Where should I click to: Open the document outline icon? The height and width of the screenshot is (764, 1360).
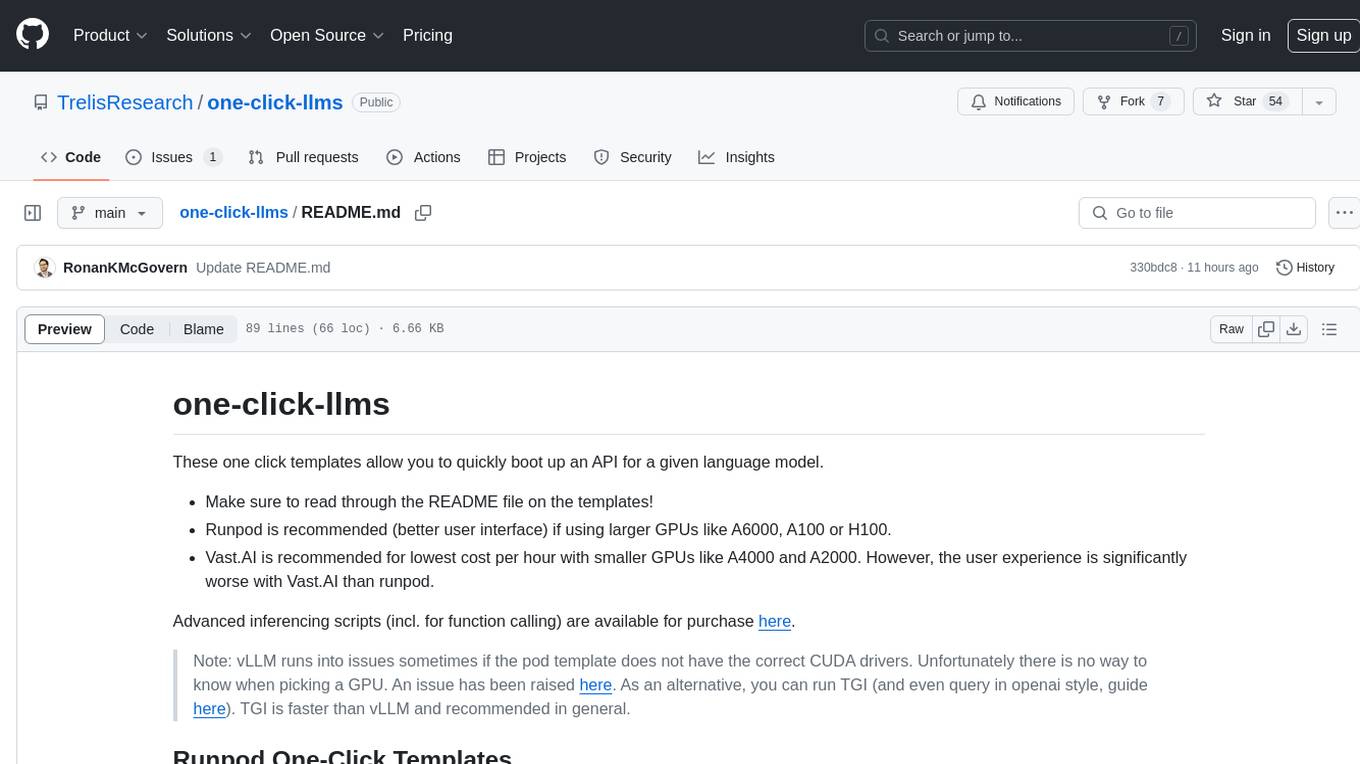point(1329,329)
